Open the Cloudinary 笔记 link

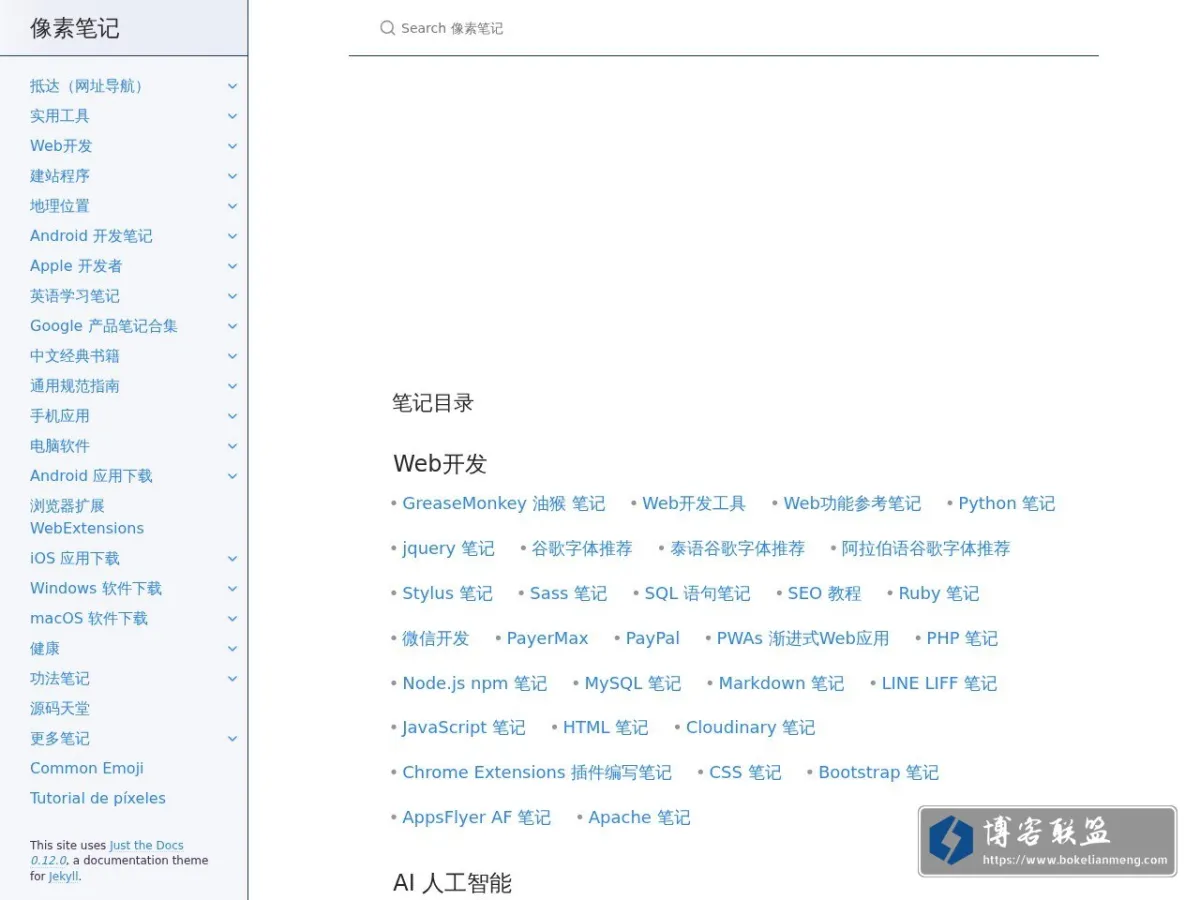[x=750, y=727]
